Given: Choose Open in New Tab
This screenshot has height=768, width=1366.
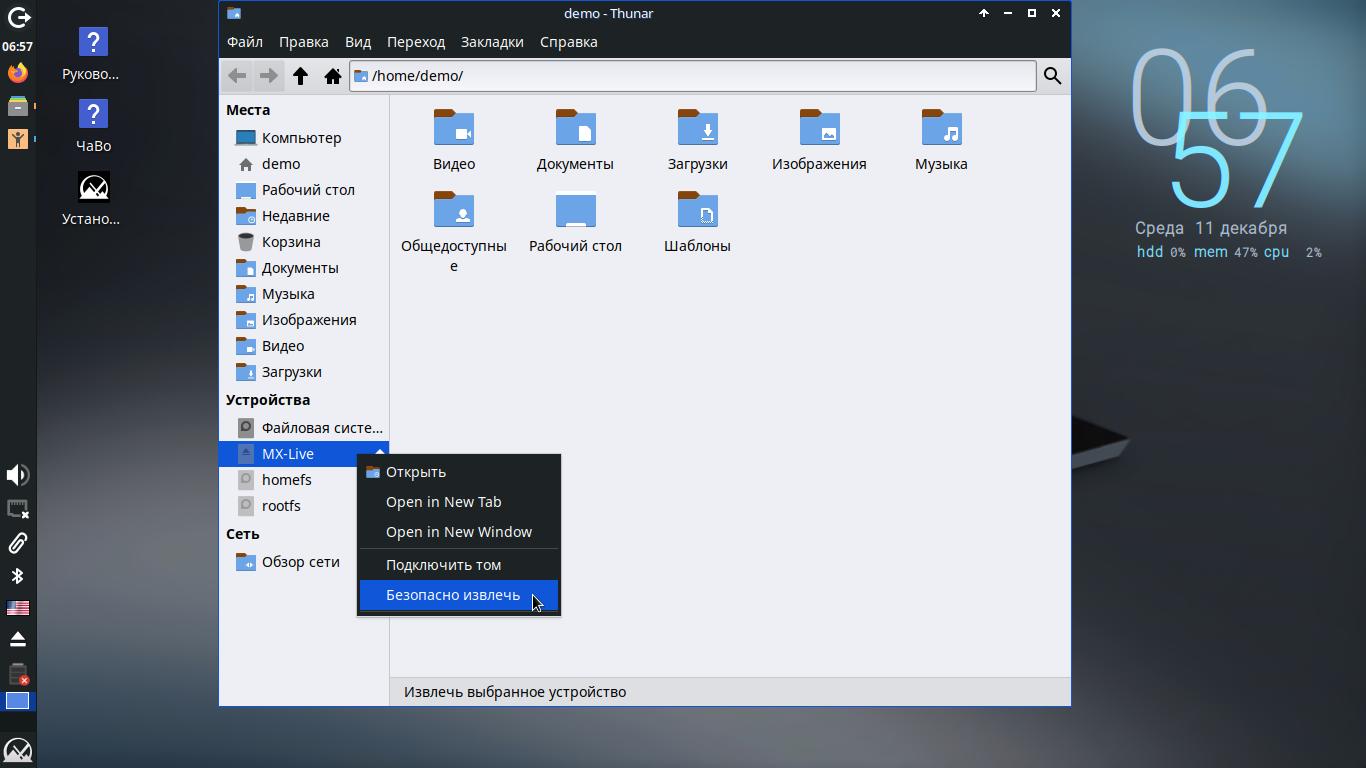Looking at the screenshot, I should (x=459, y=502).
